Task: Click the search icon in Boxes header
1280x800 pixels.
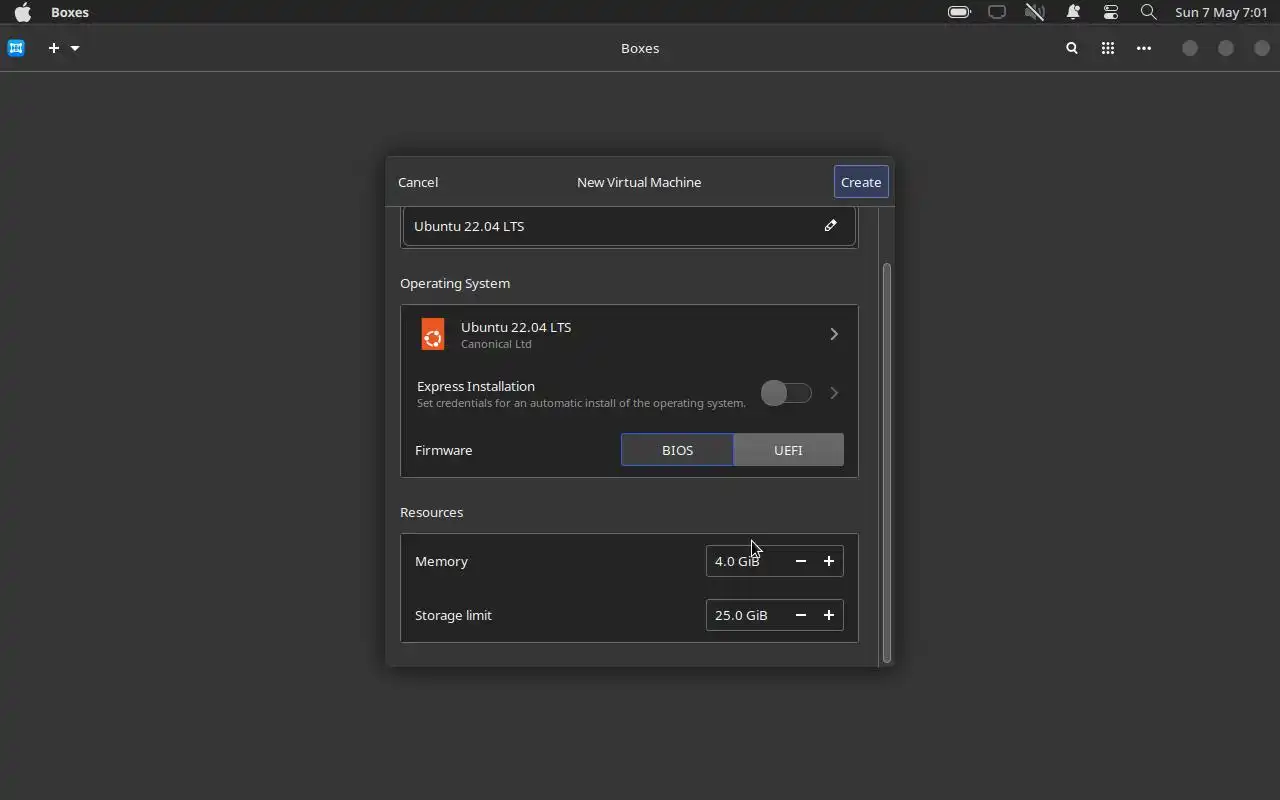Action: point(1072,48)
